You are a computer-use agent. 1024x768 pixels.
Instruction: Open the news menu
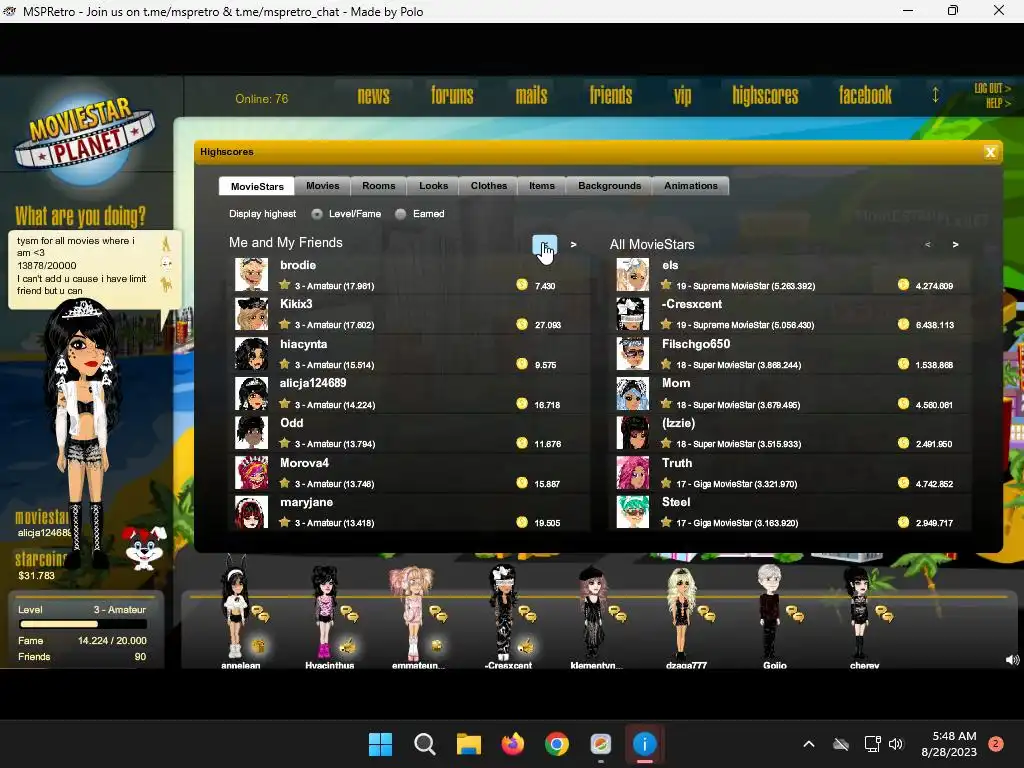pos(374,95)
